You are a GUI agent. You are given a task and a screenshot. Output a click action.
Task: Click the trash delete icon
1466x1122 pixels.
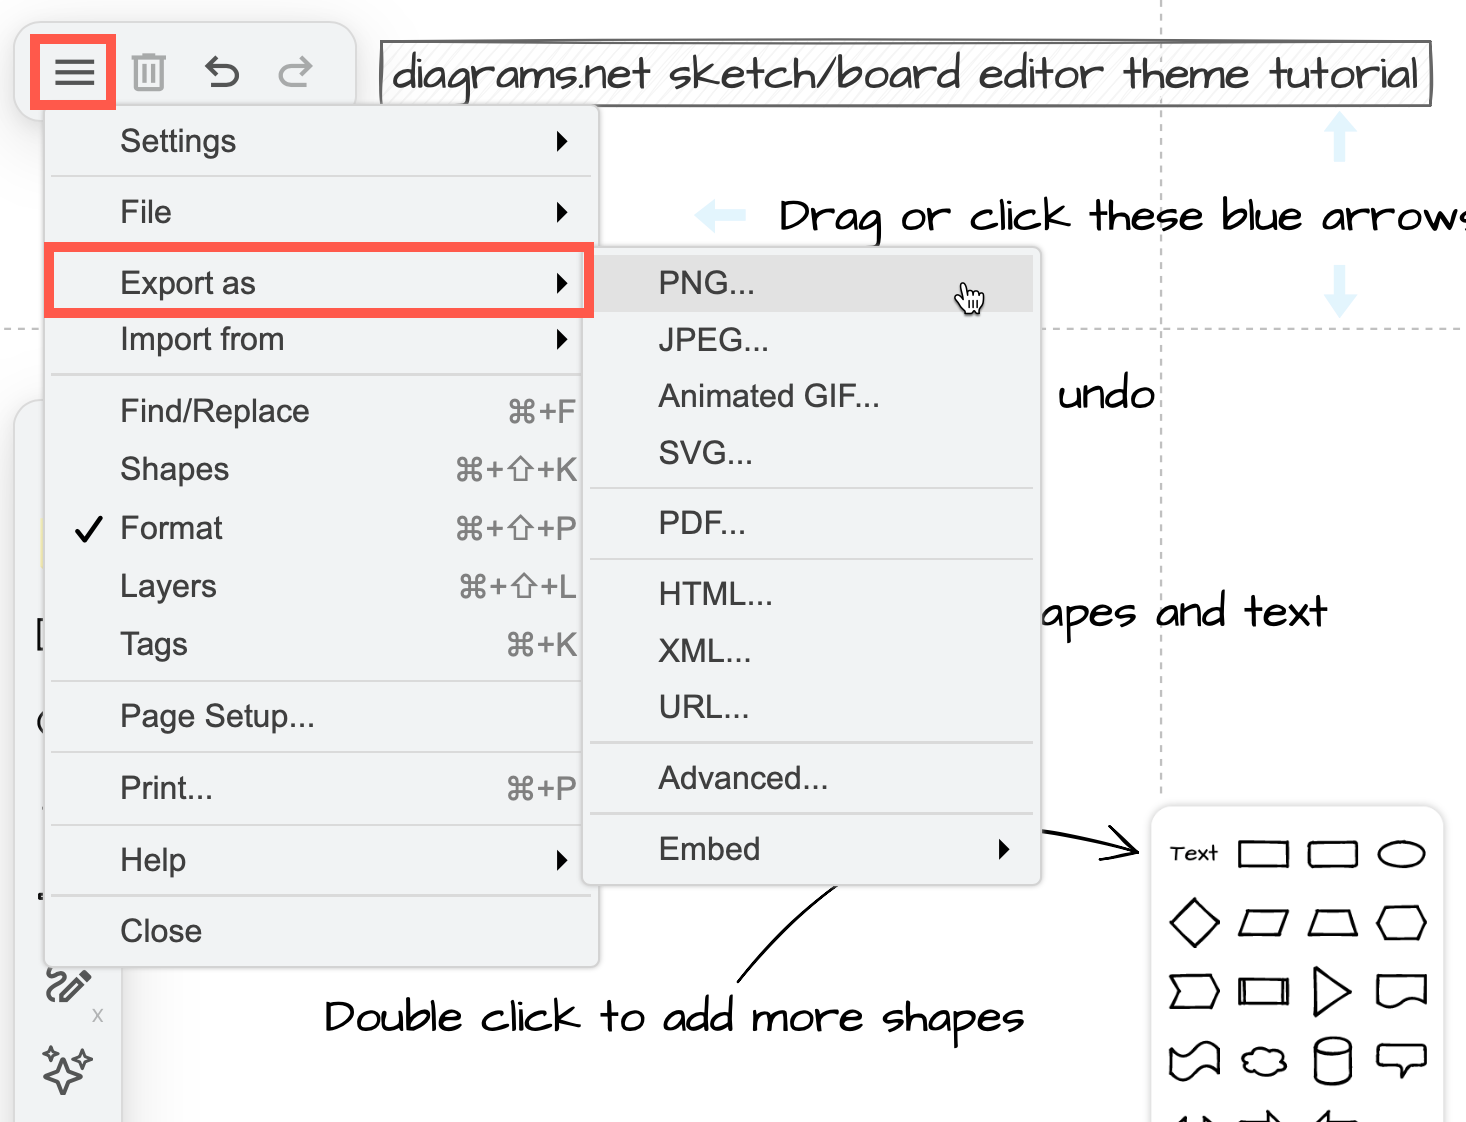coord(148,72)
